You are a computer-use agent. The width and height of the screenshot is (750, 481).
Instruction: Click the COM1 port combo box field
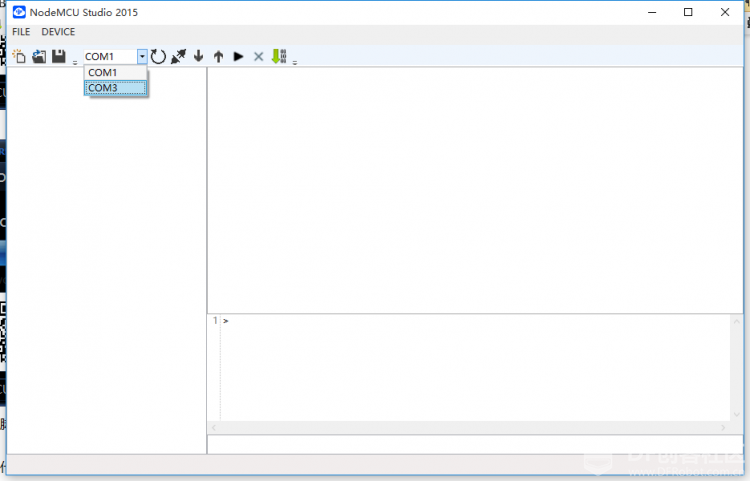pyautogui.click(x=110, y=56)
